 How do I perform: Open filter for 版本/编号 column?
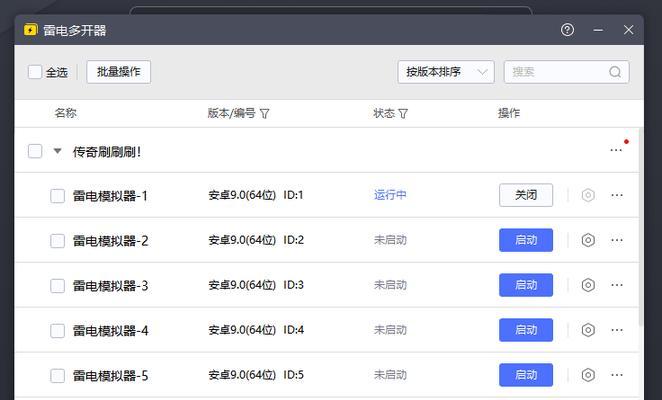pos(264,114)
